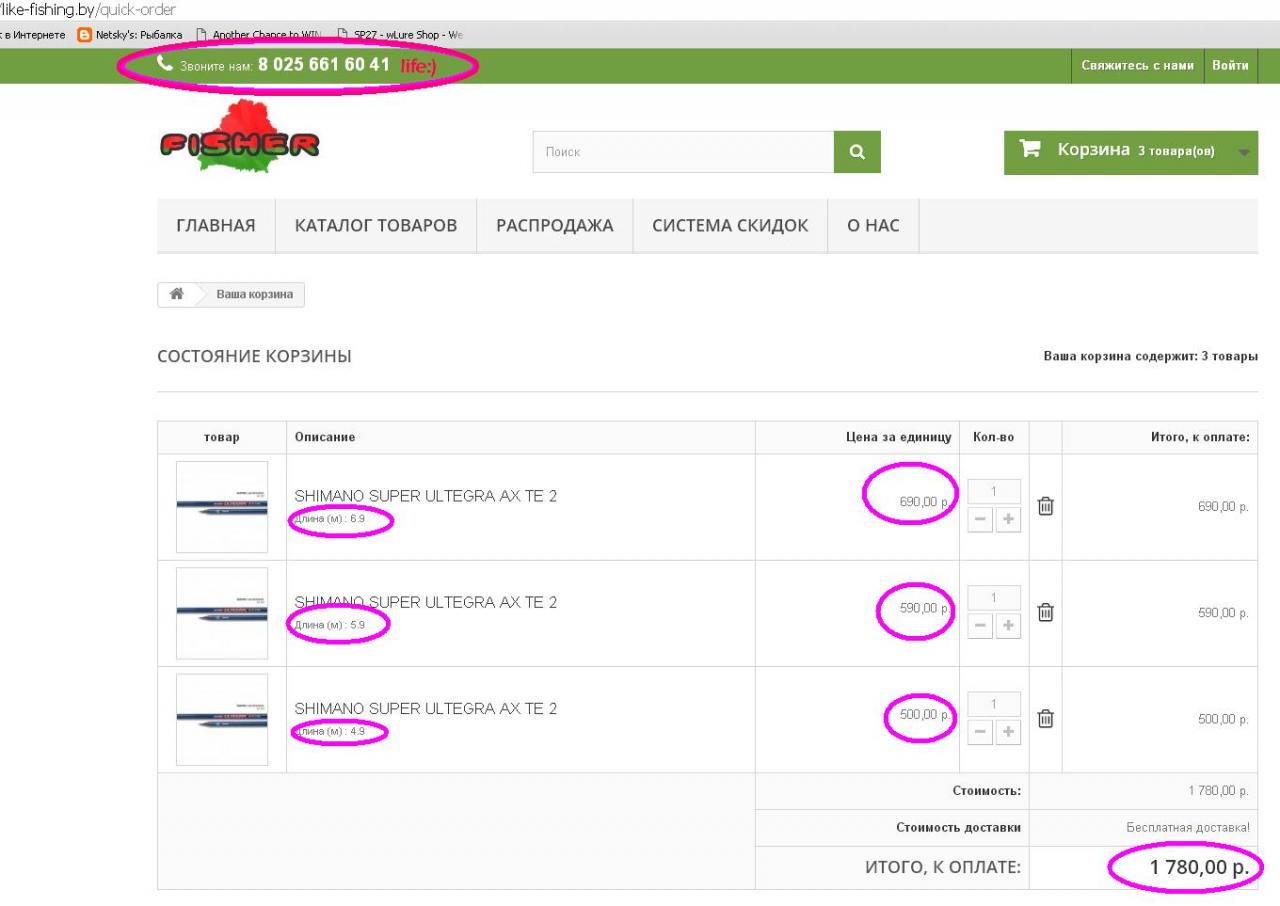Expand the Корзина cart dropdown arrow
1280x906 pixels.
tap(1243, 153)
